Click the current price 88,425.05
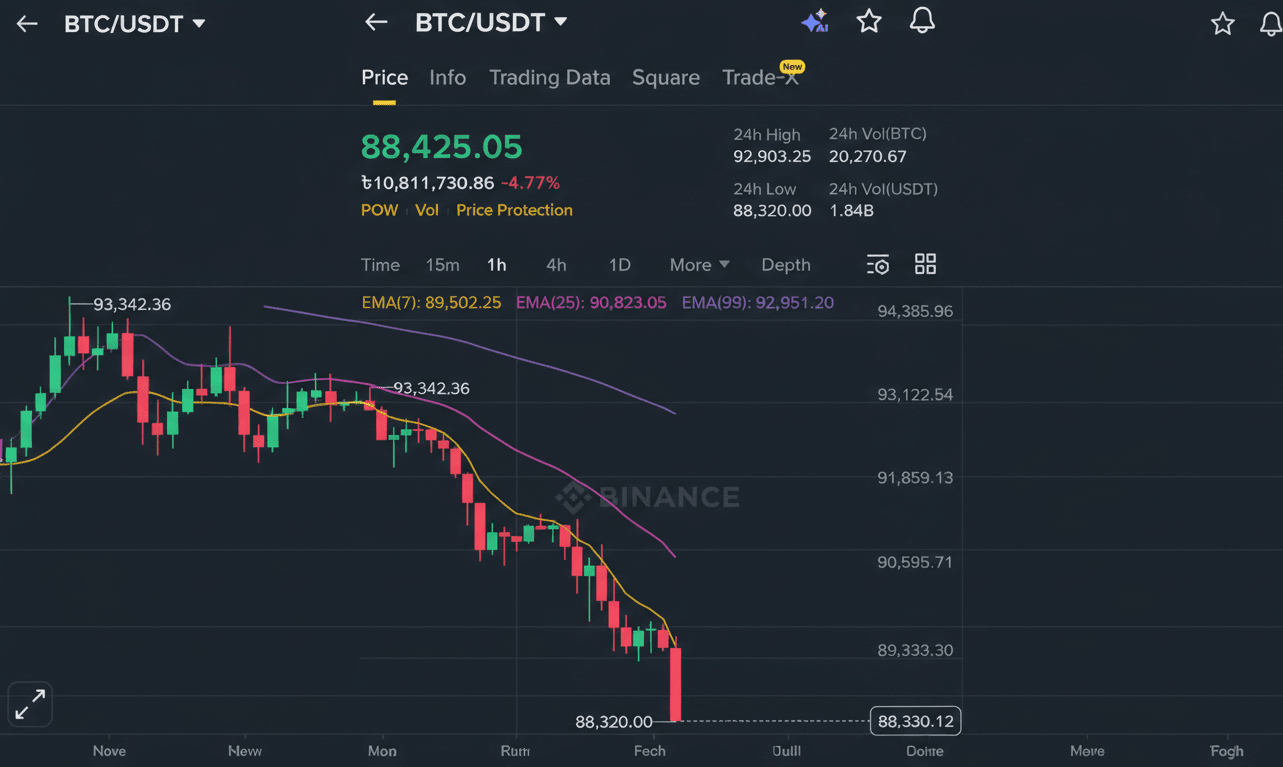The height and width of the screenshot is (767, 1283). tap(442, 147)
